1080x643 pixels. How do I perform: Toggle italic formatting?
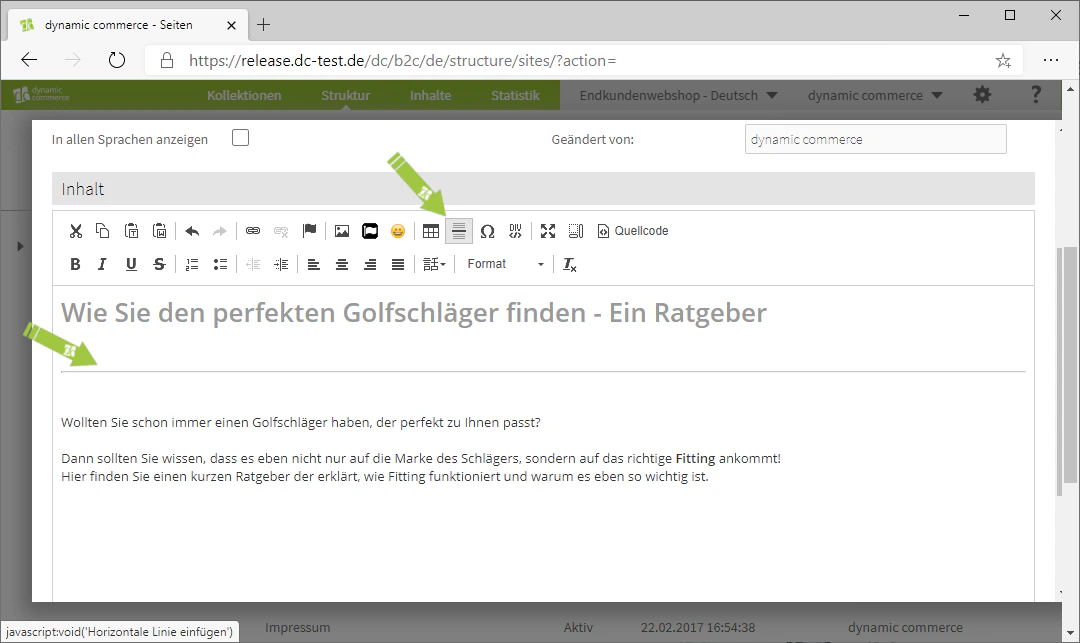pyautogui.click(x=102, y=264)
